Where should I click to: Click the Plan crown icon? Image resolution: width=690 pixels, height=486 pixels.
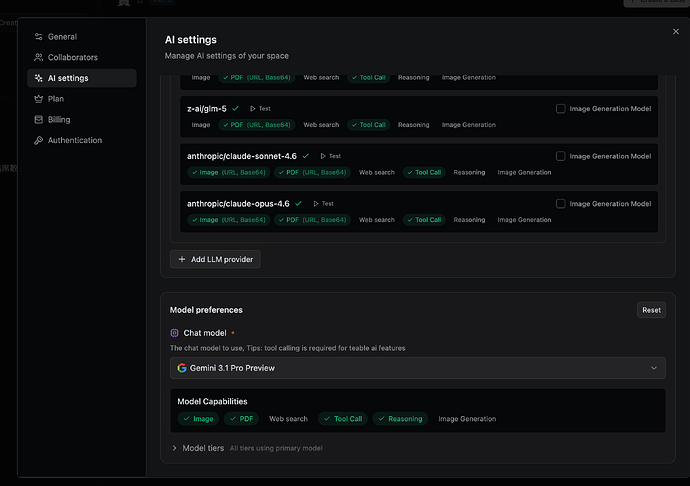pyautogui.click(x=38, y=99)
